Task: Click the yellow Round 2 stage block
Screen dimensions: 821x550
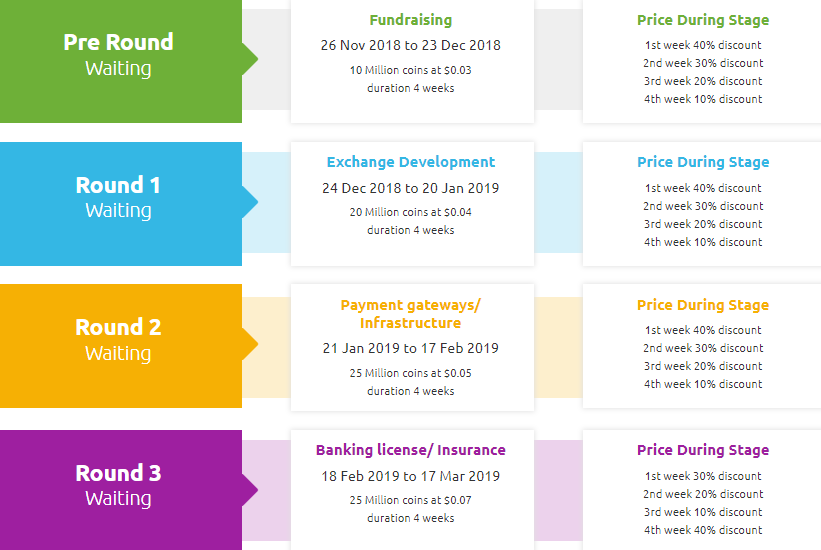Action: click(x=120, y=340)
